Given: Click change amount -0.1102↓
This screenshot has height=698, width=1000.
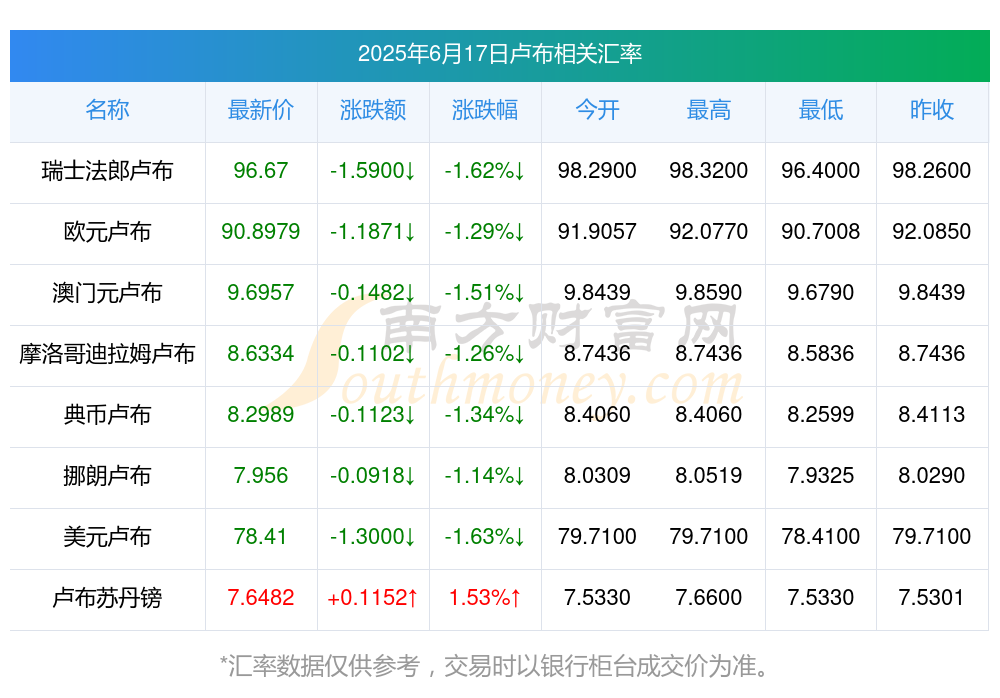Looking at the screenshot, I should 373,353.
